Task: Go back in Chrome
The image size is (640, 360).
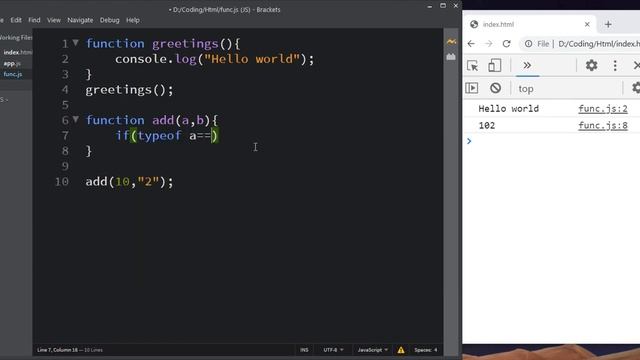Action: [471, 44]
